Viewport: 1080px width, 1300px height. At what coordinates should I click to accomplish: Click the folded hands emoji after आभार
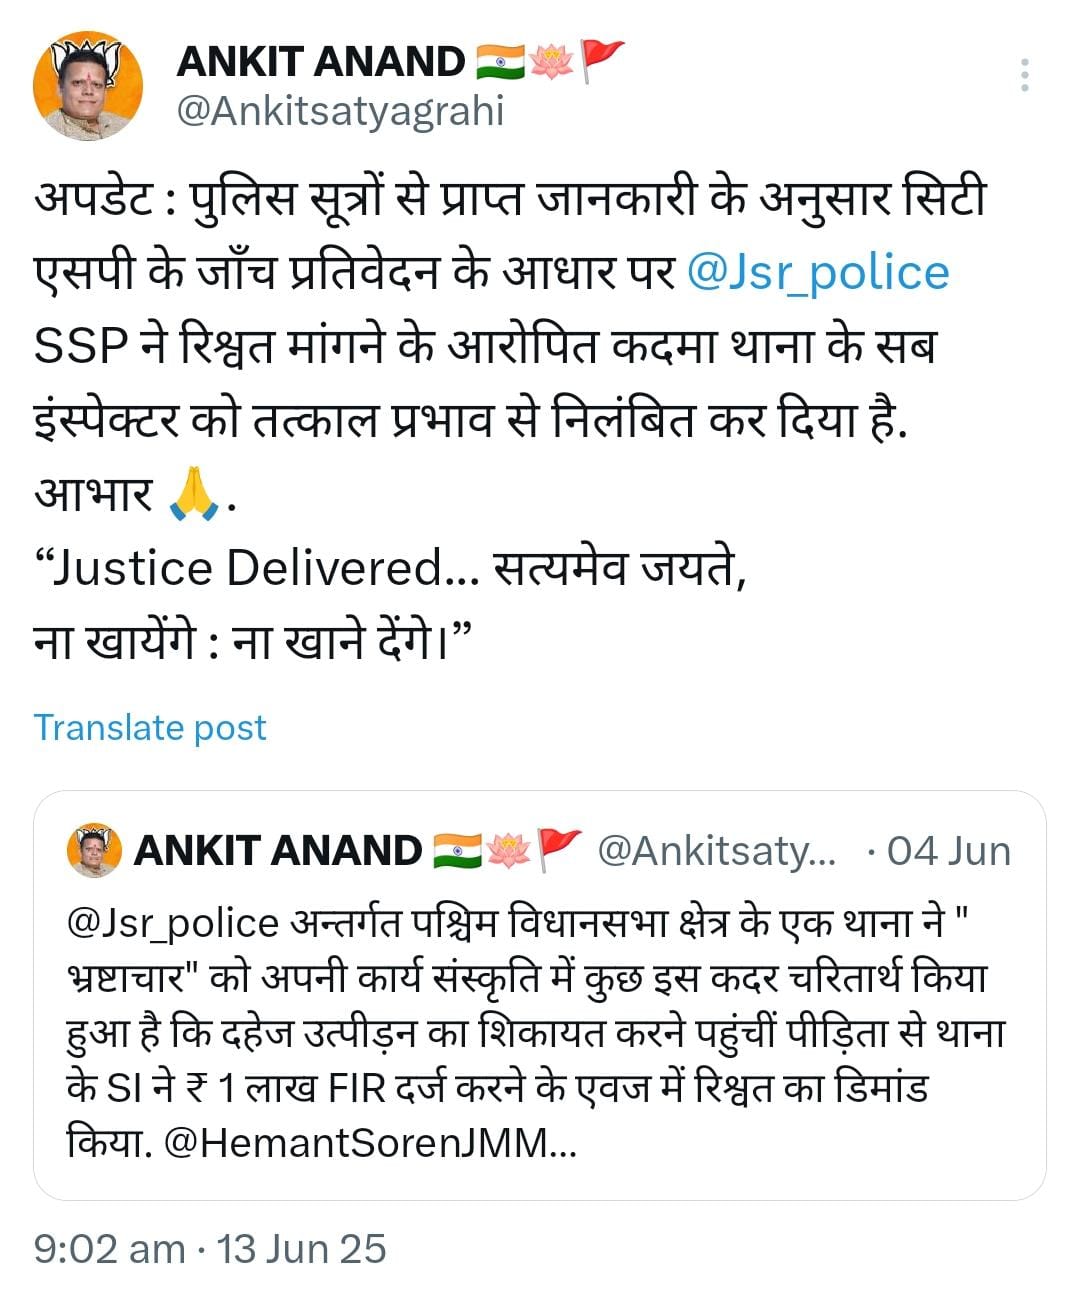pos(195,495)
